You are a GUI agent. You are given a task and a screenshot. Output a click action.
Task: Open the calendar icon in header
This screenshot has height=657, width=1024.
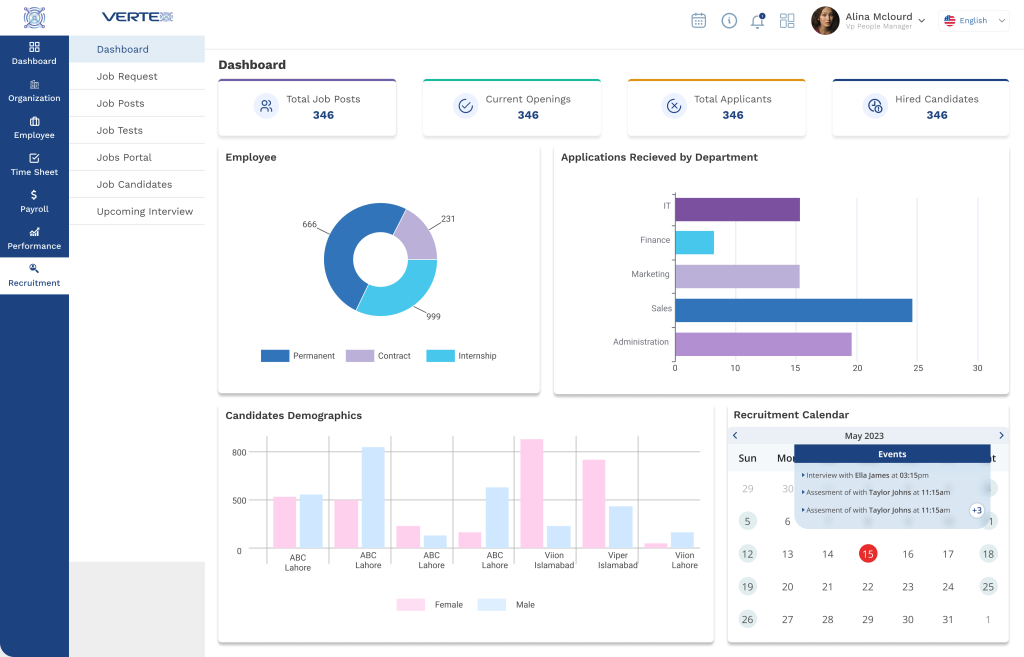pyautogui.click(x=699, y=21)
